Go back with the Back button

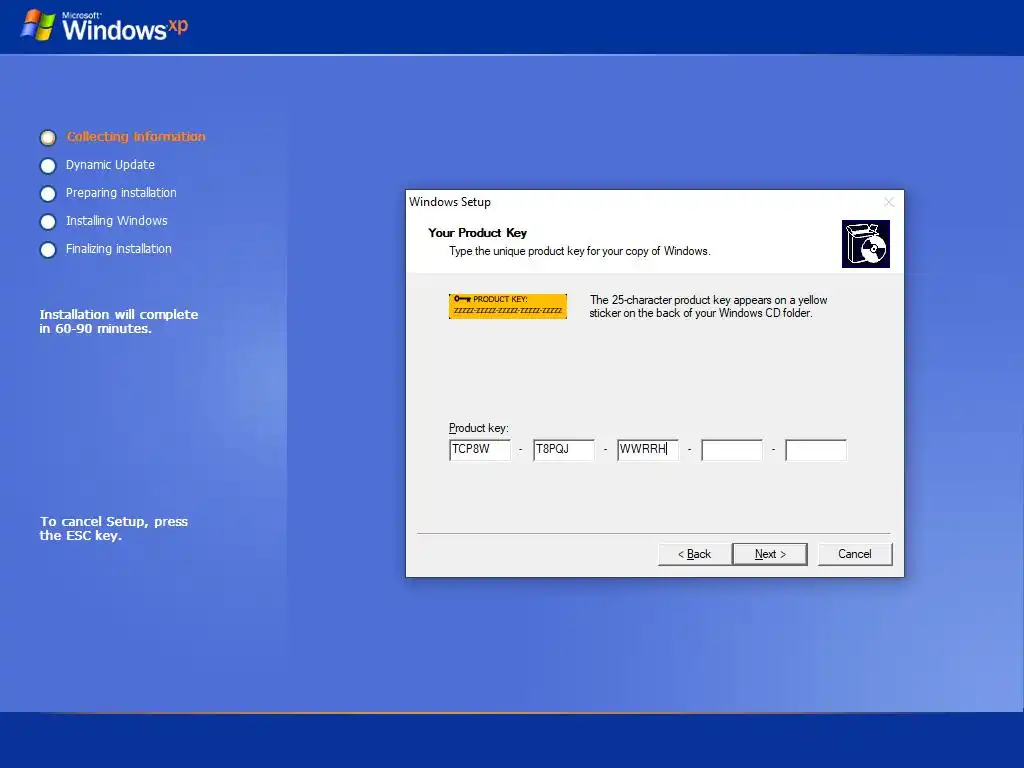click(694, 554)
